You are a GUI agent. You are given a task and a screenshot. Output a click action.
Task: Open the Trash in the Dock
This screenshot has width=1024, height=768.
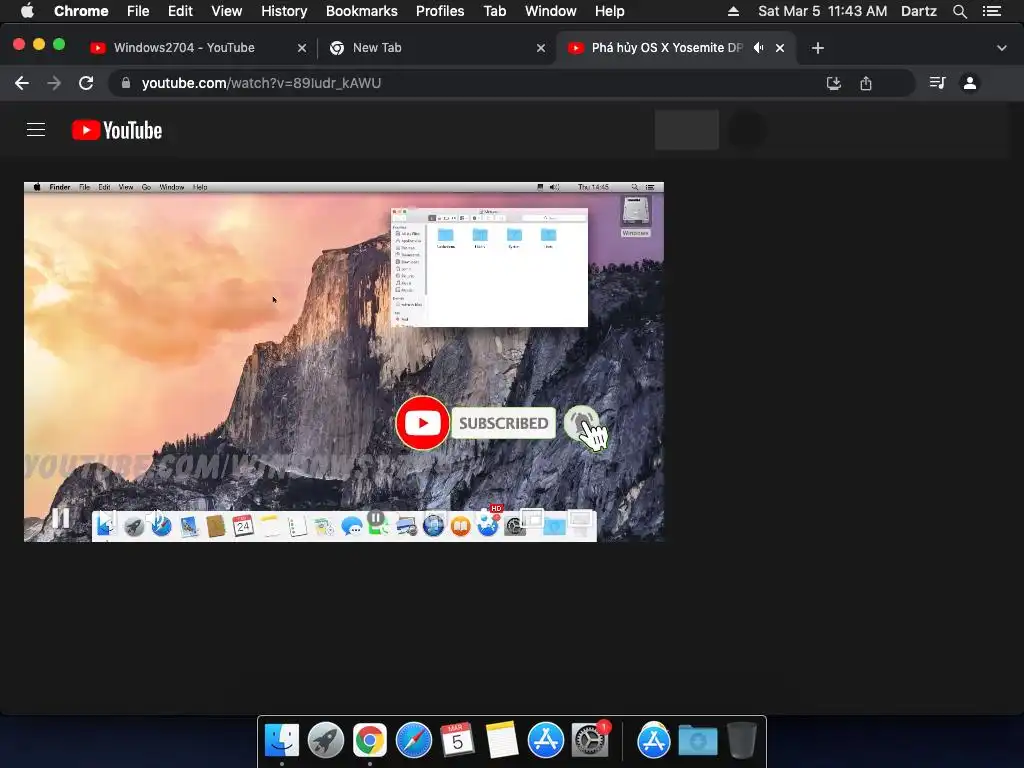click(742, 741)
